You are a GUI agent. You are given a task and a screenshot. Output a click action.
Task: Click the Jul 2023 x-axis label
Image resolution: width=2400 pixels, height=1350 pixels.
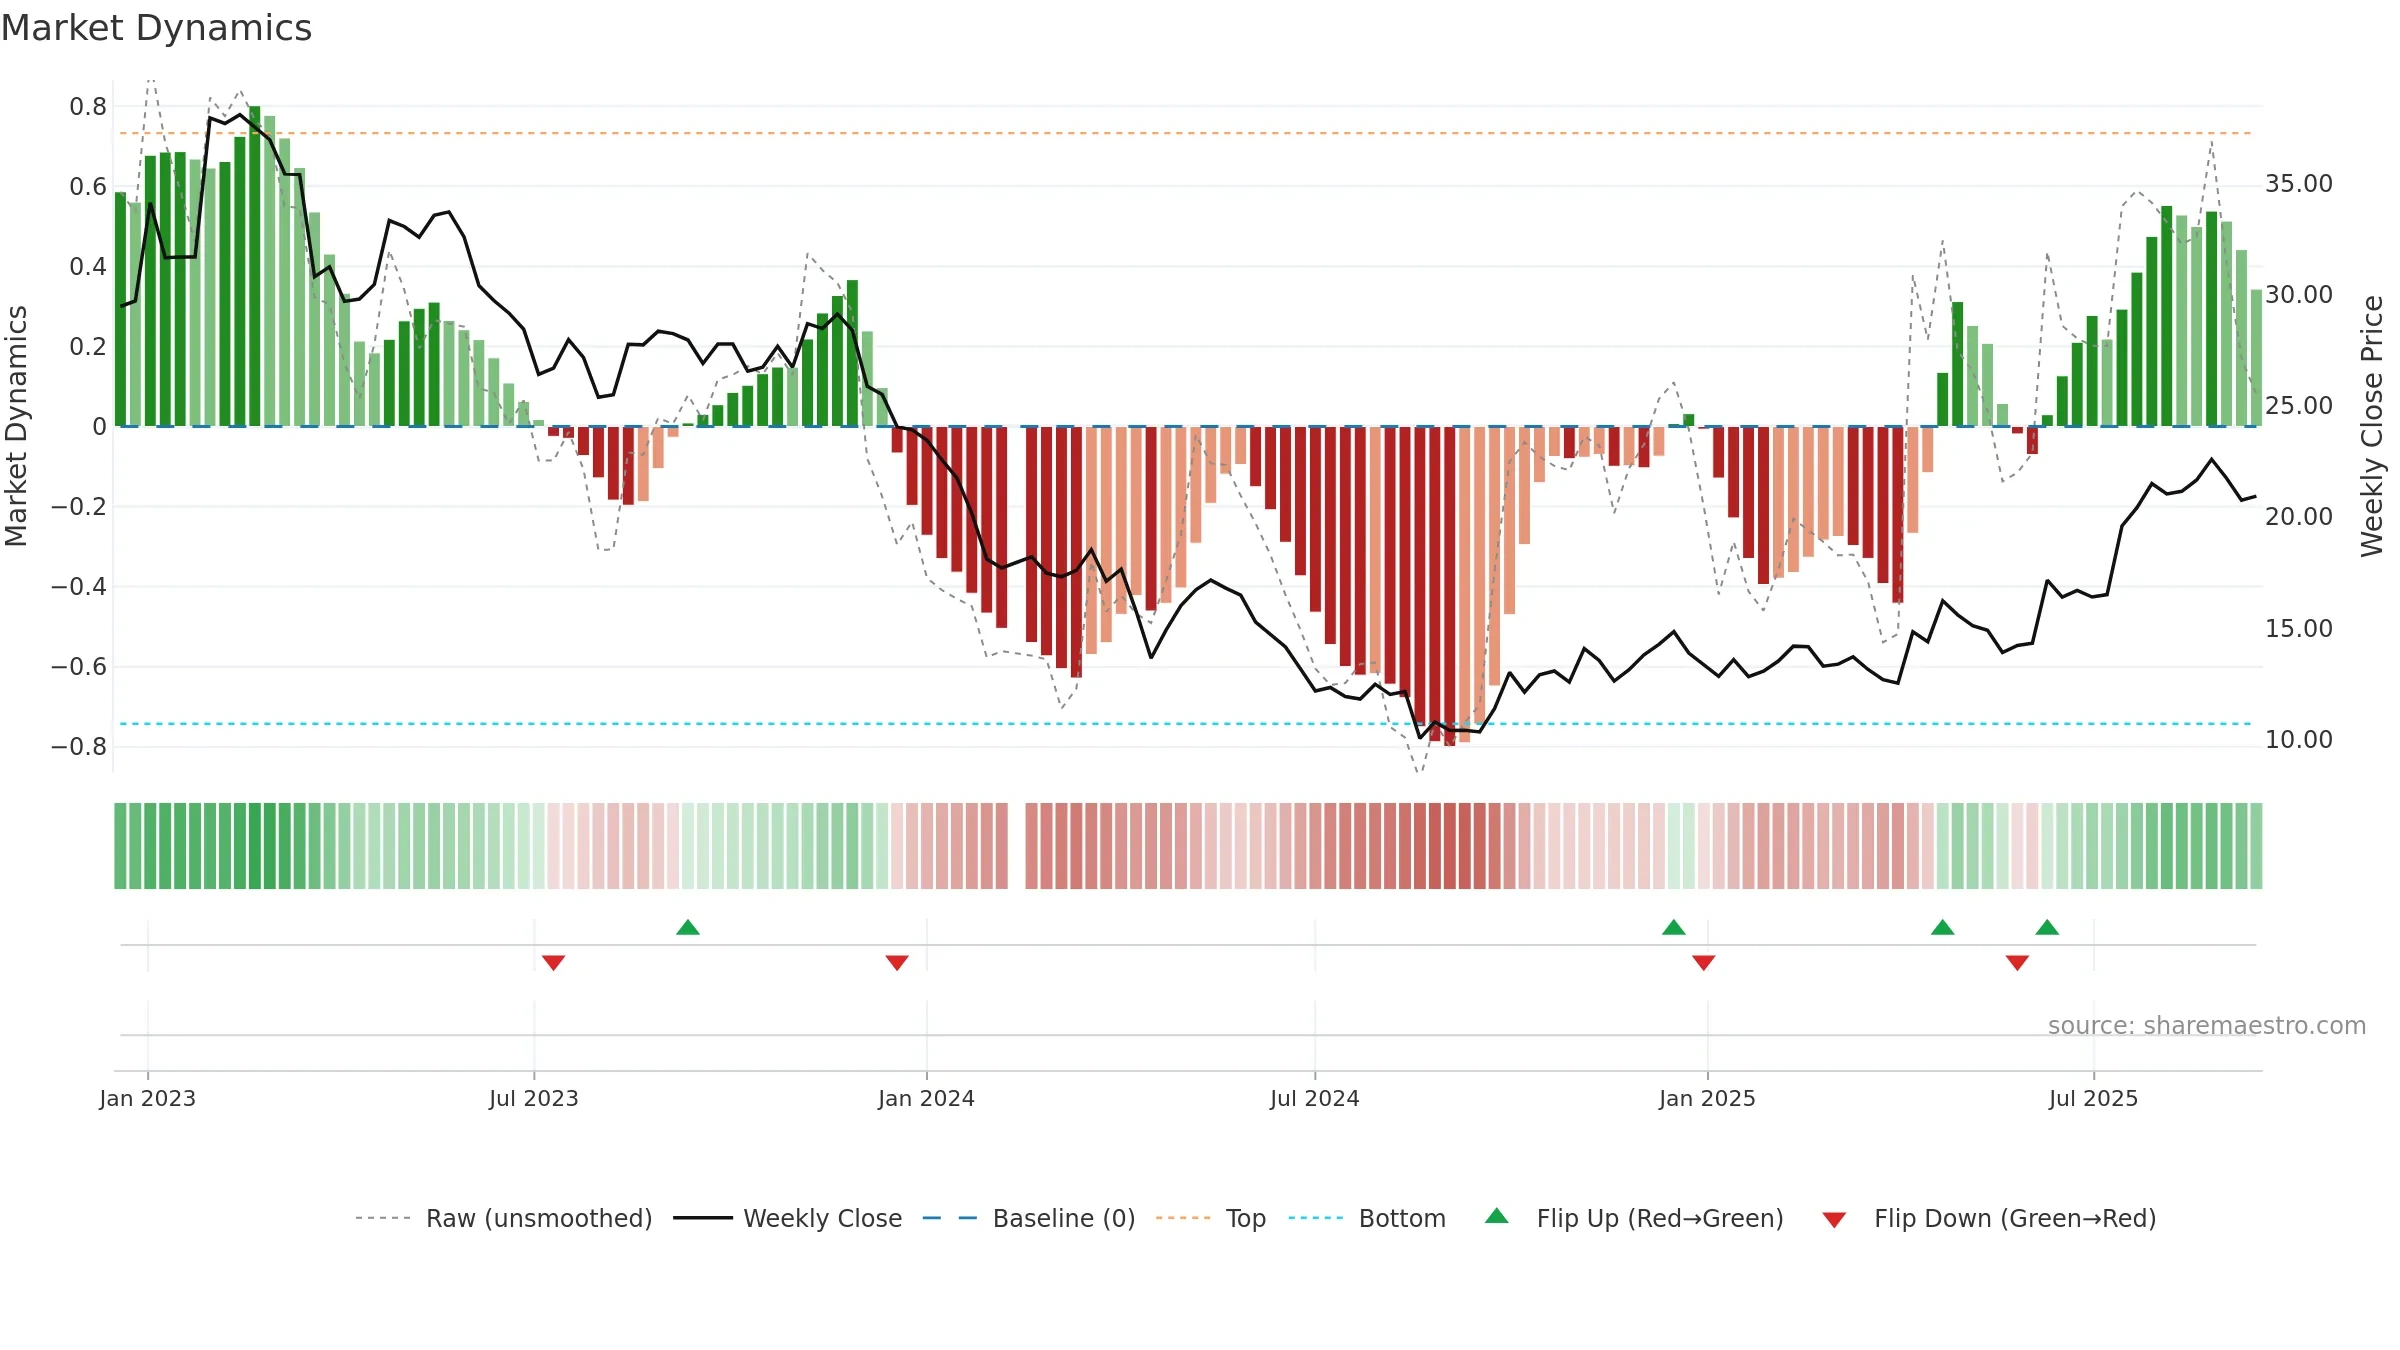tap(534, 1098)
